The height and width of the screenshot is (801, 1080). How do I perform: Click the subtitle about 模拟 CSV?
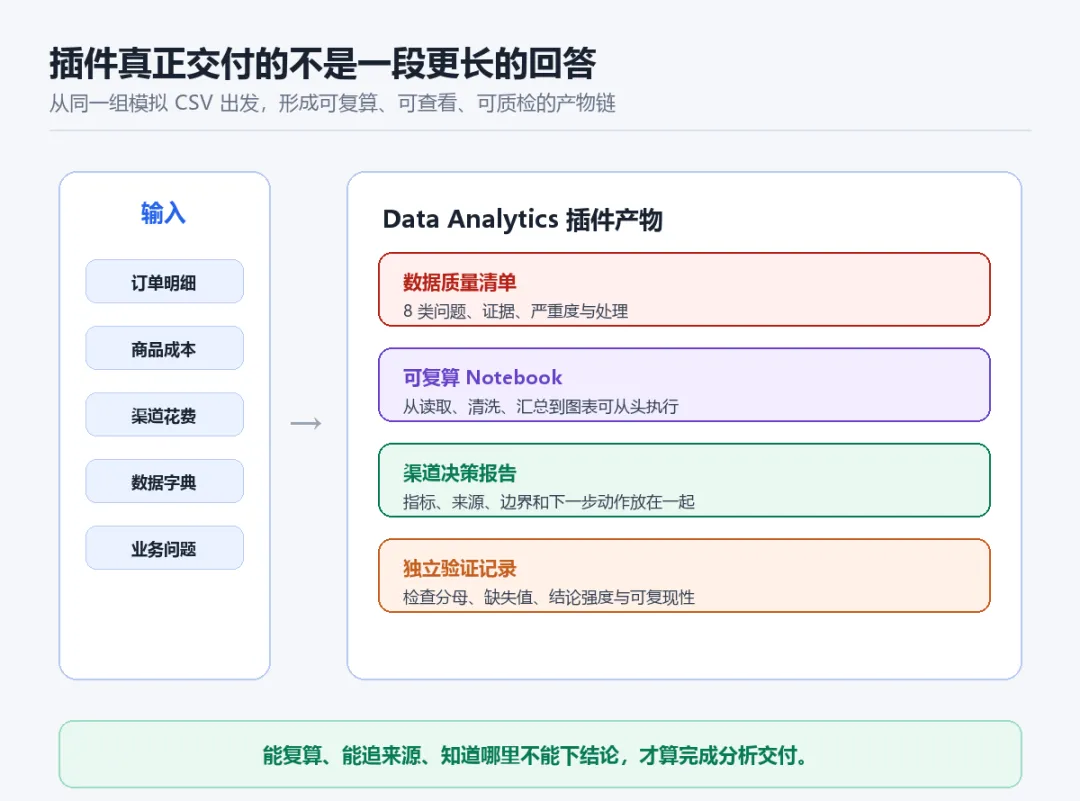tap(332, 103)
